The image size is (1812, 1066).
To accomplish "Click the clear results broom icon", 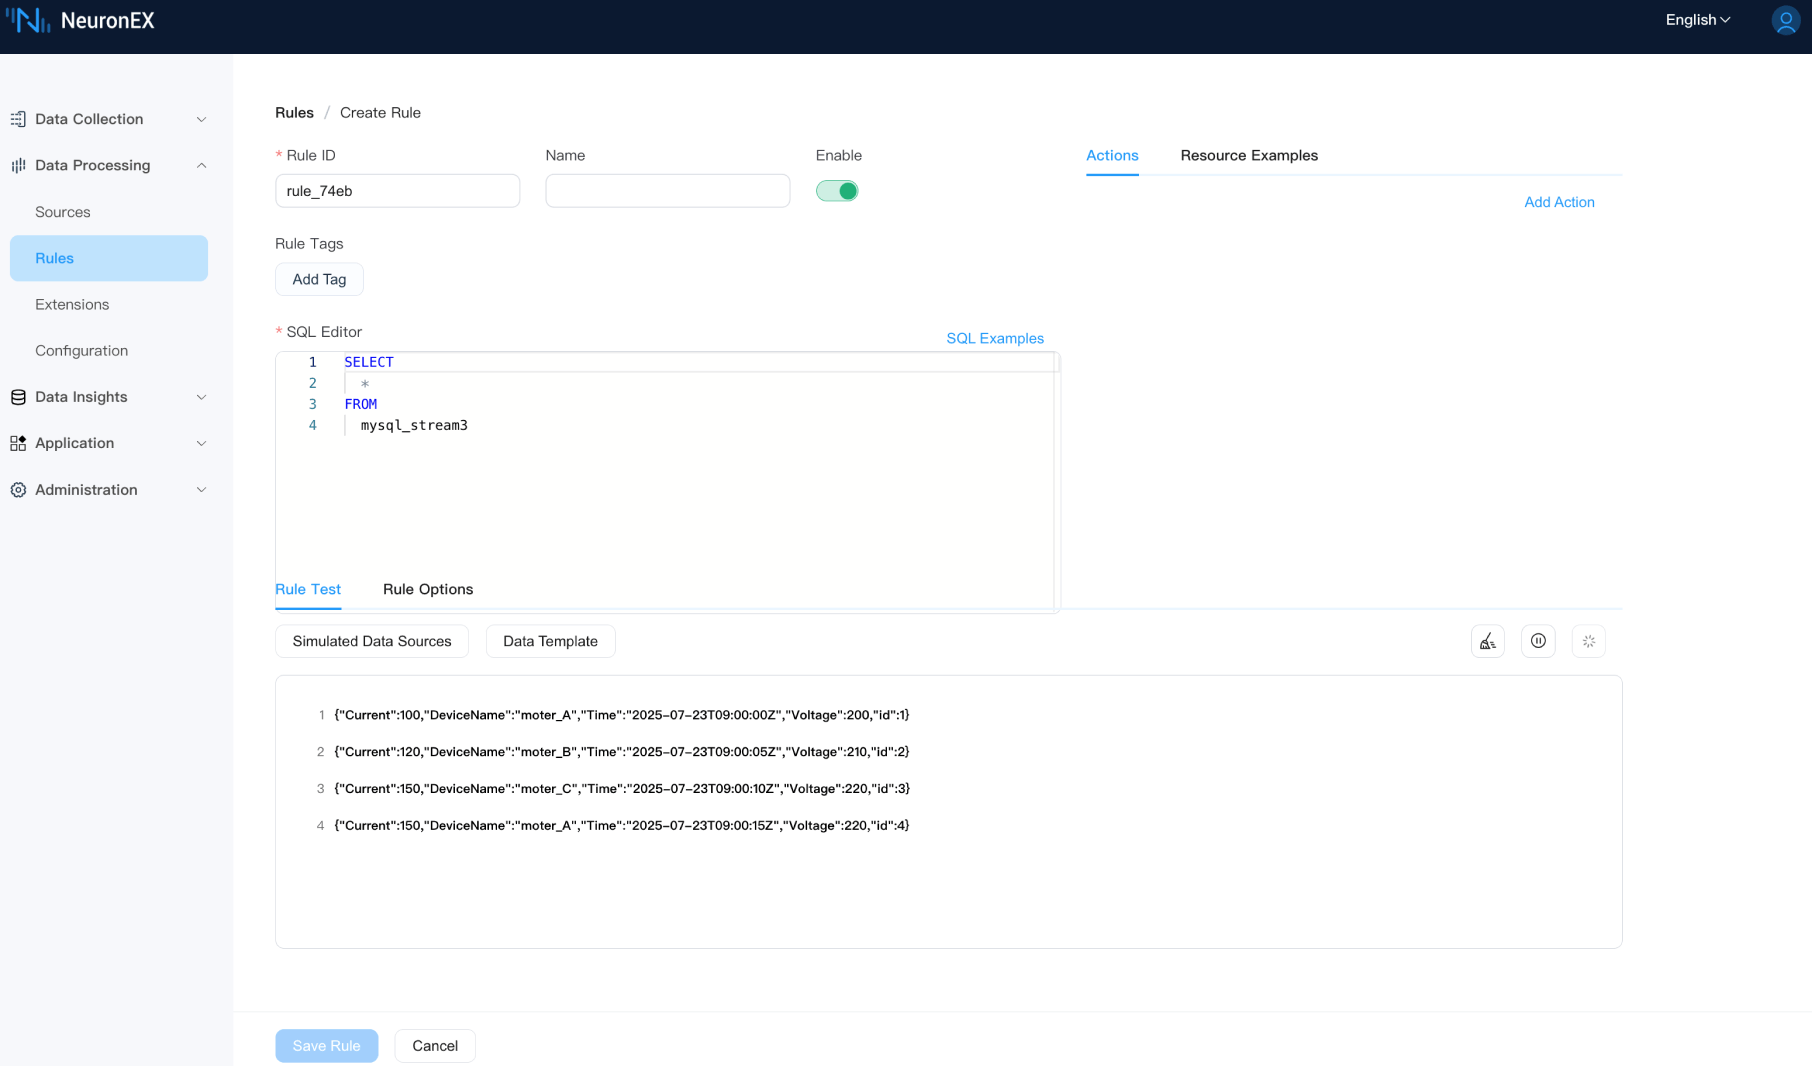I will [1488, 641].
